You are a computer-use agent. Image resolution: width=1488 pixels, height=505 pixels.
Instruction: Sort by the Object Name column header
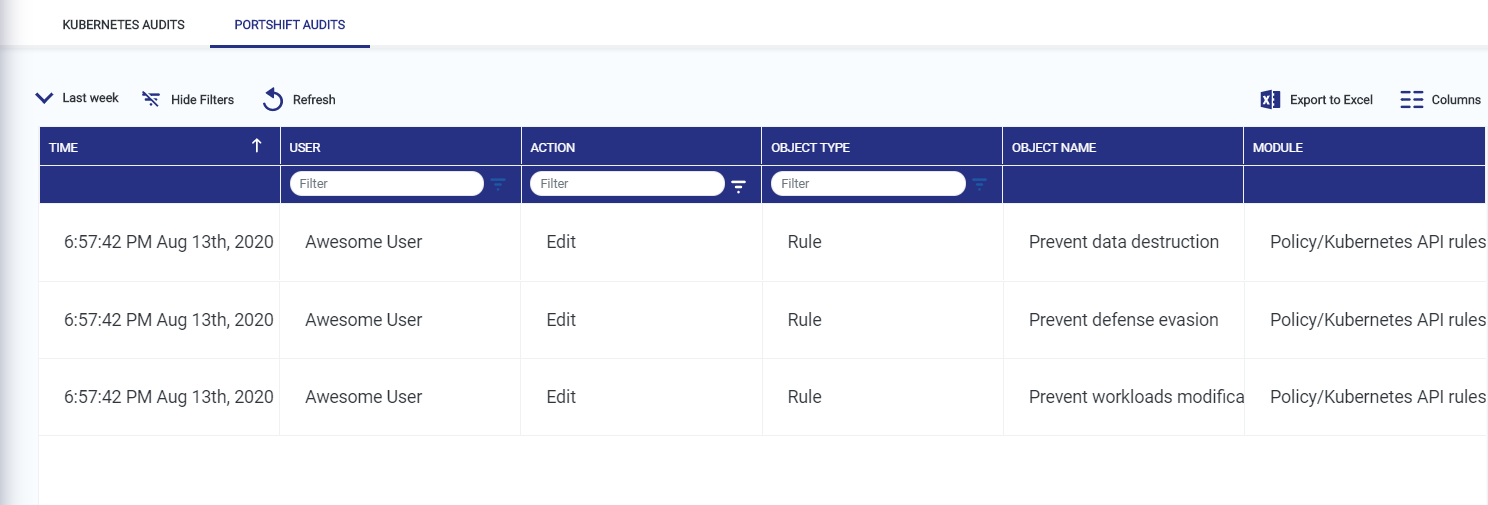(1054, 147)
